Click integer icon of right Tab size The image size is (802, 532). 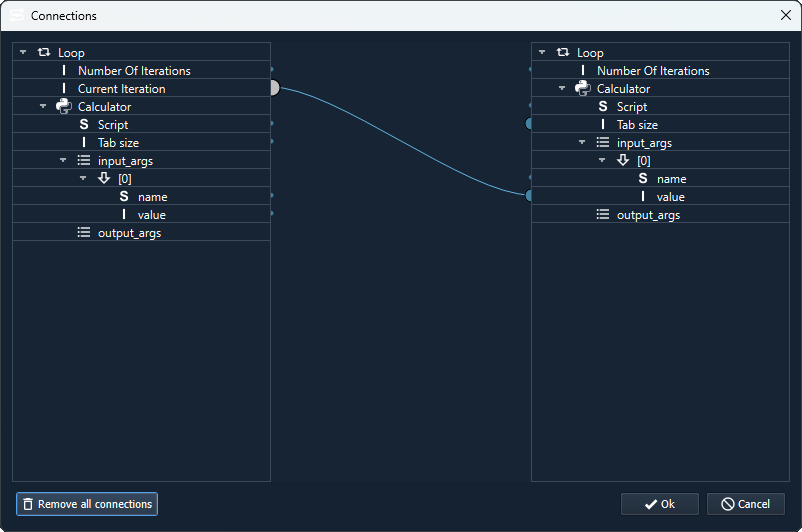click(x=603, y=124)
